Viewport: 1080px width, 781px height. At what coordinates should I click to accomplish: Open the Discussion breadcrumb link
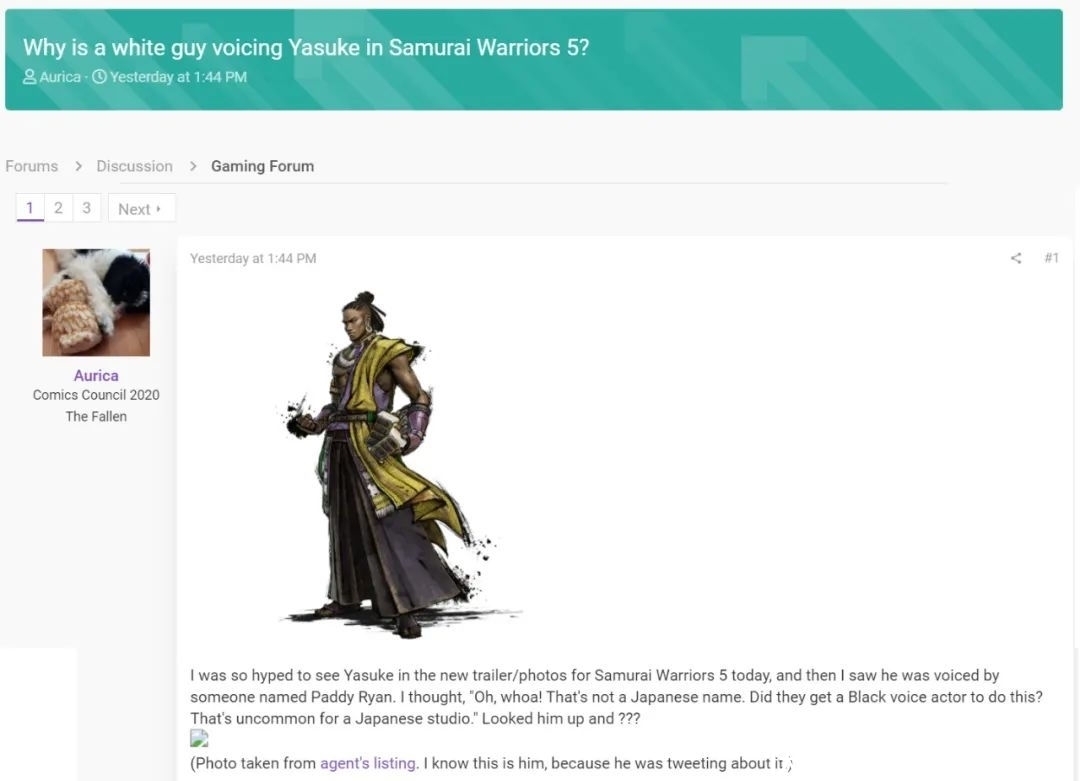click(x=134, y=166)
